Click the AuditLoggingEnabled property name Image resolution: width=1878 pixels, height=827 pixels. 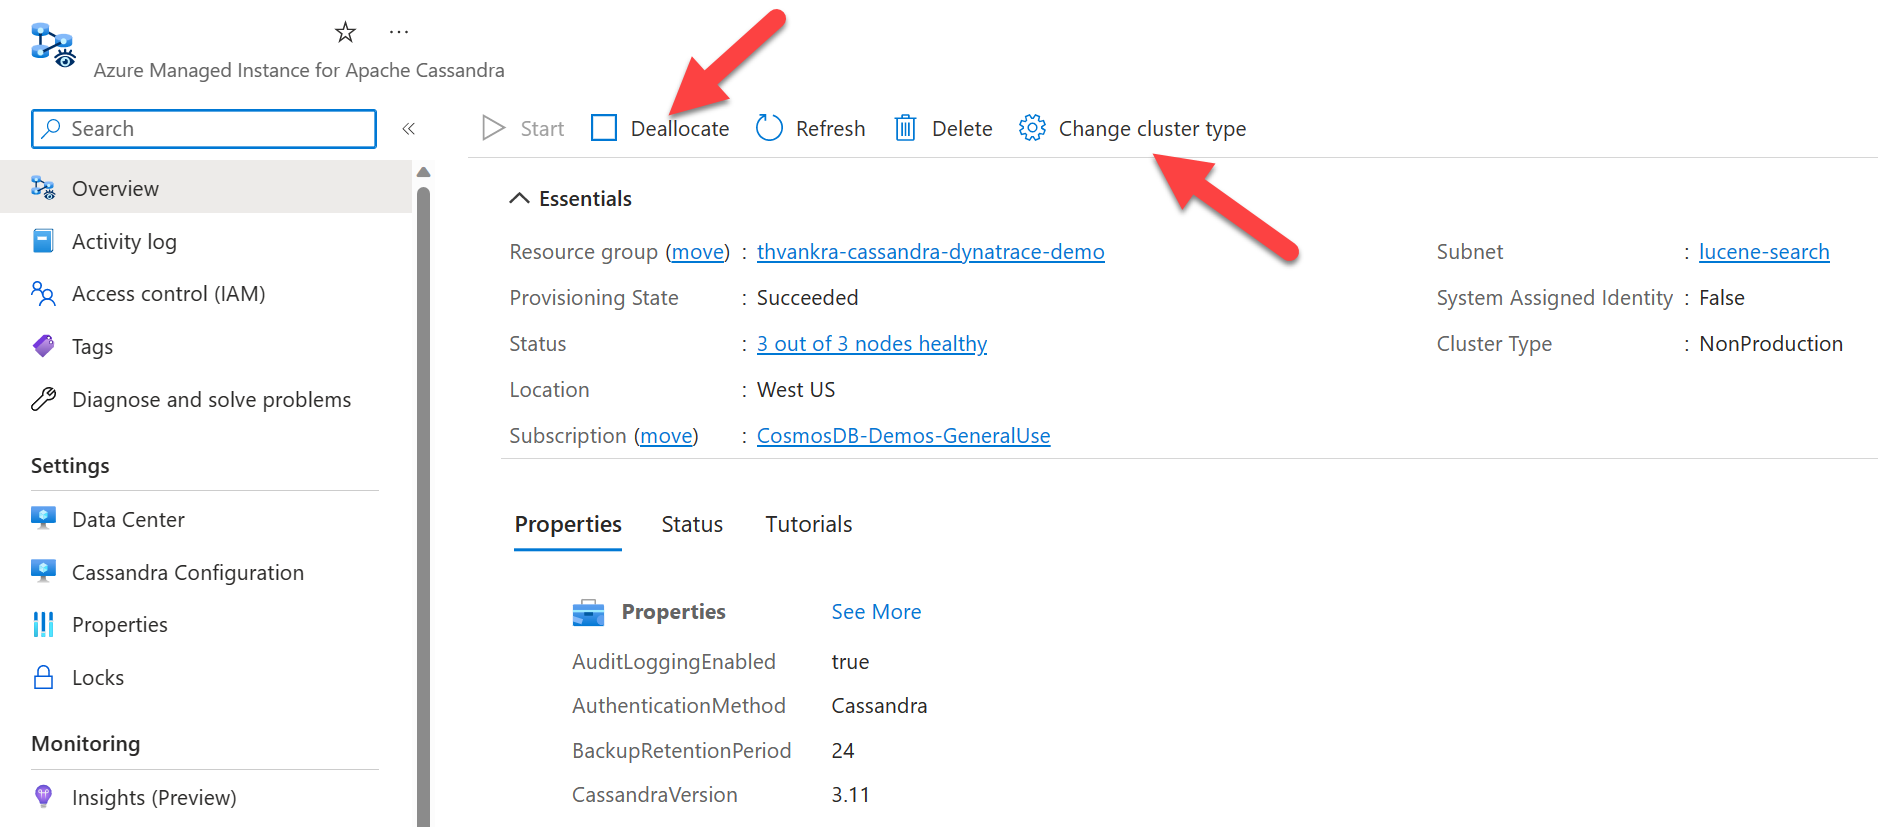coord(674,661)
